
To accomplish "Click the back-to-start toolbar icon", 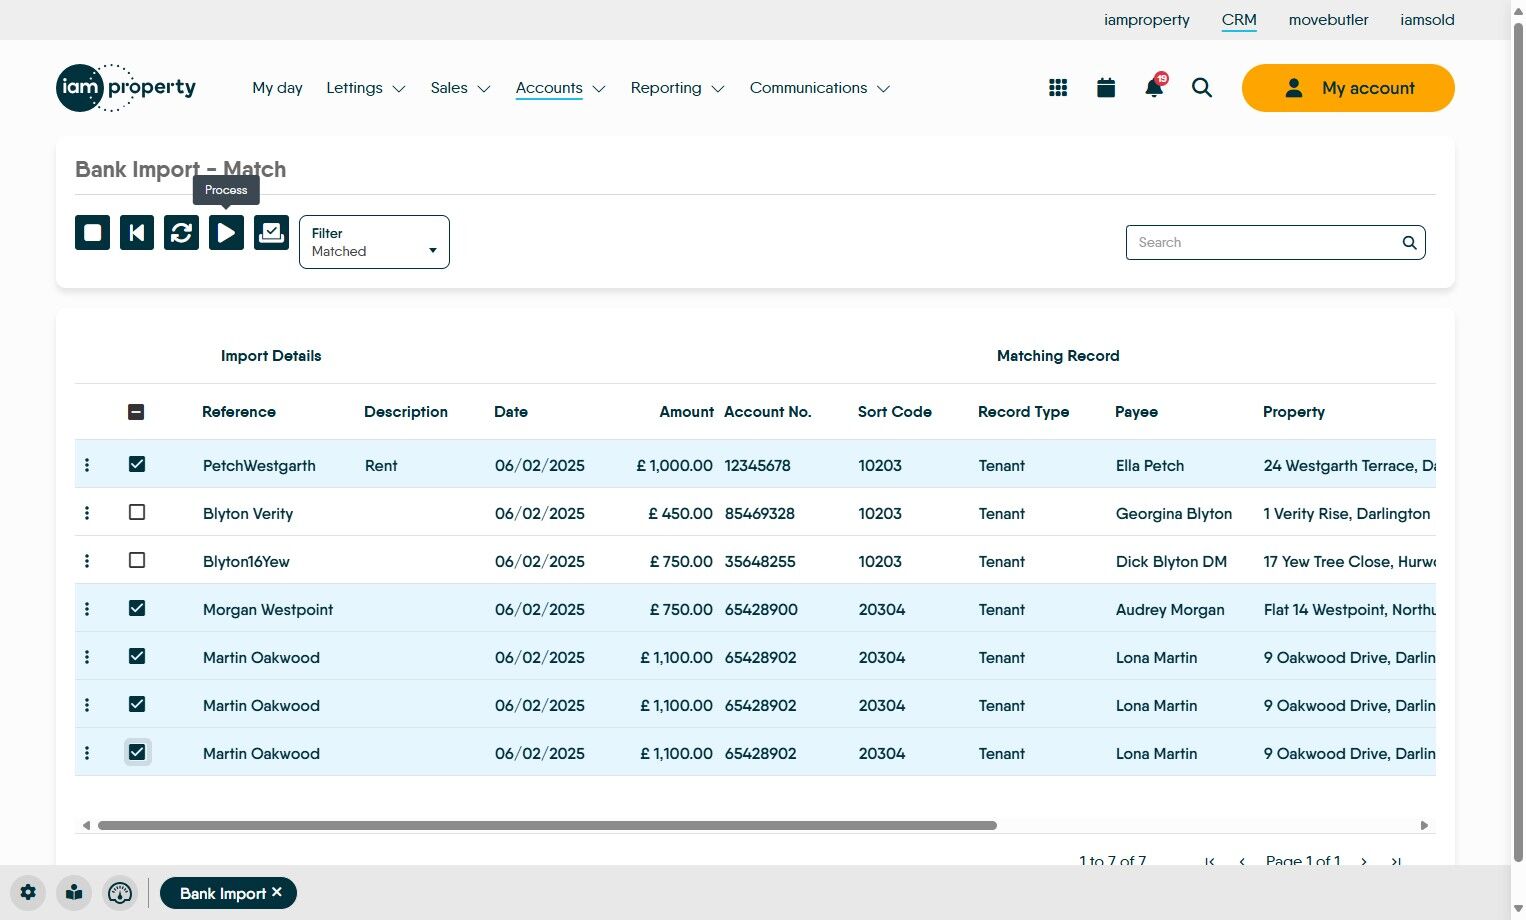I will 137,233.
